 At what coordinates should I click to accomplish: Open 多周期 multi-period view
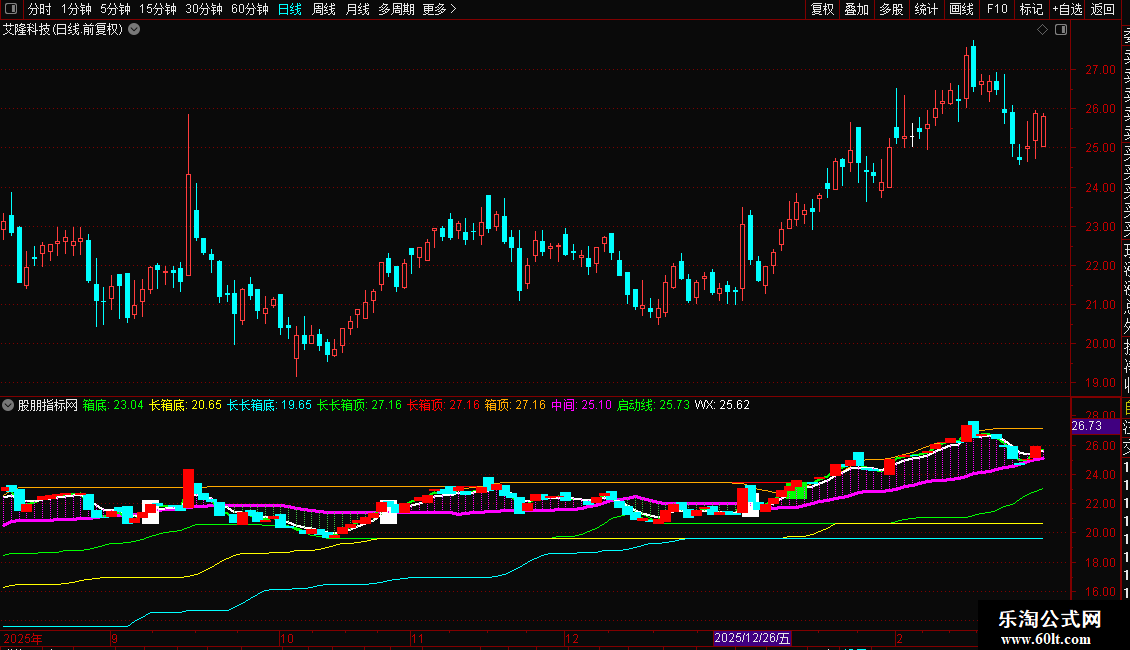click(396, 9)
